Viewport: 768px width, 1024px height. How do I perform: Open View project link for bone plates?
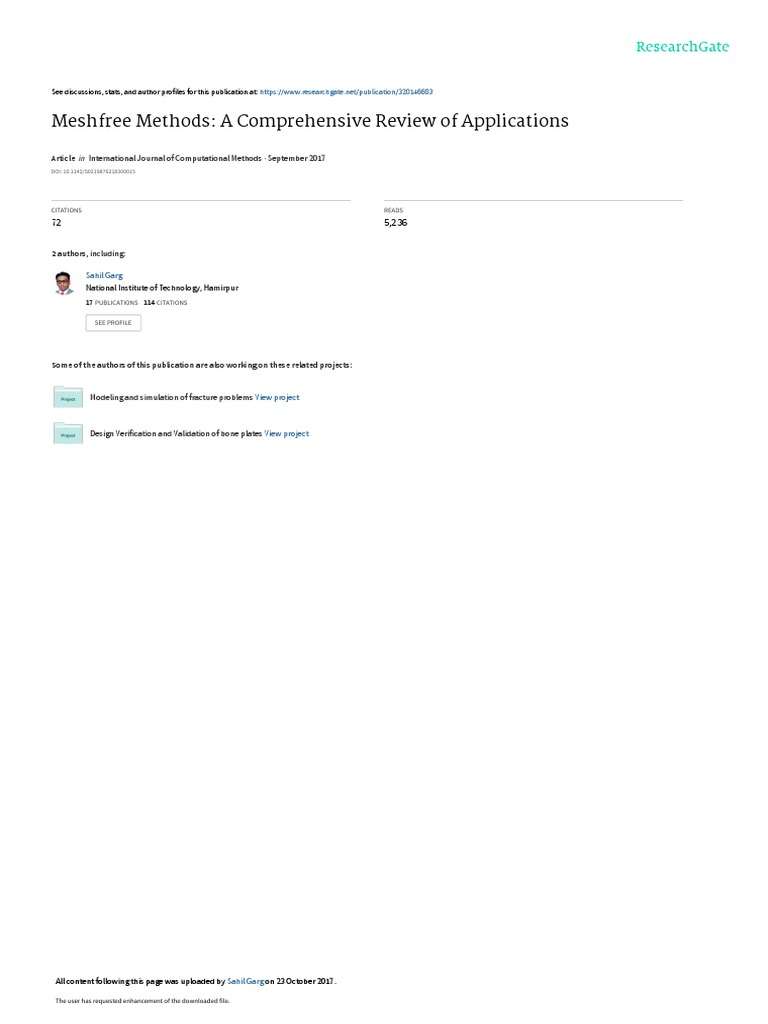(287, 433)
